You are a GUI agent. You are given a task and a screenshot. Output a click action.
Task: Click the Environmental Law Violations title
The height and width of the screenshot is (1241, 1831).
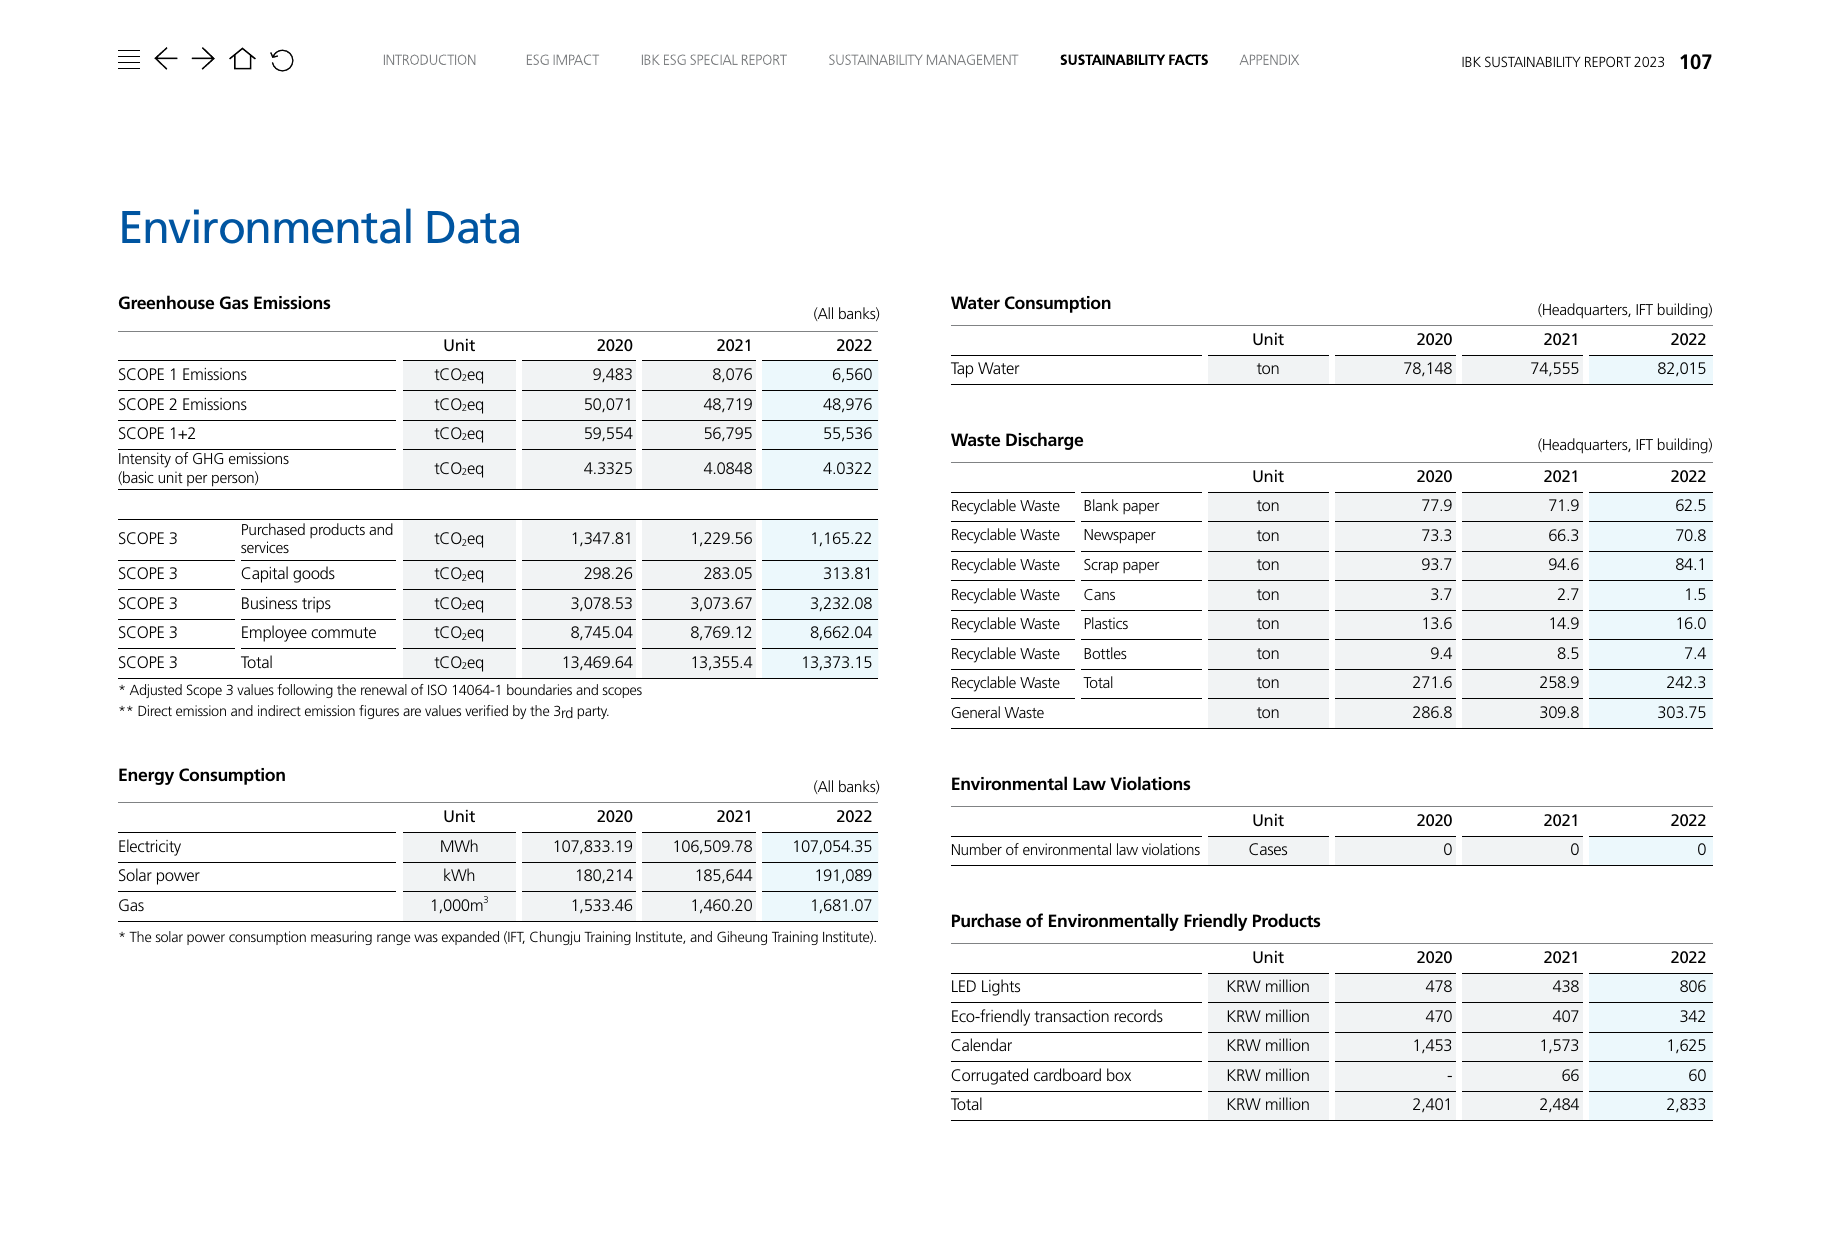click(1070, 784)
